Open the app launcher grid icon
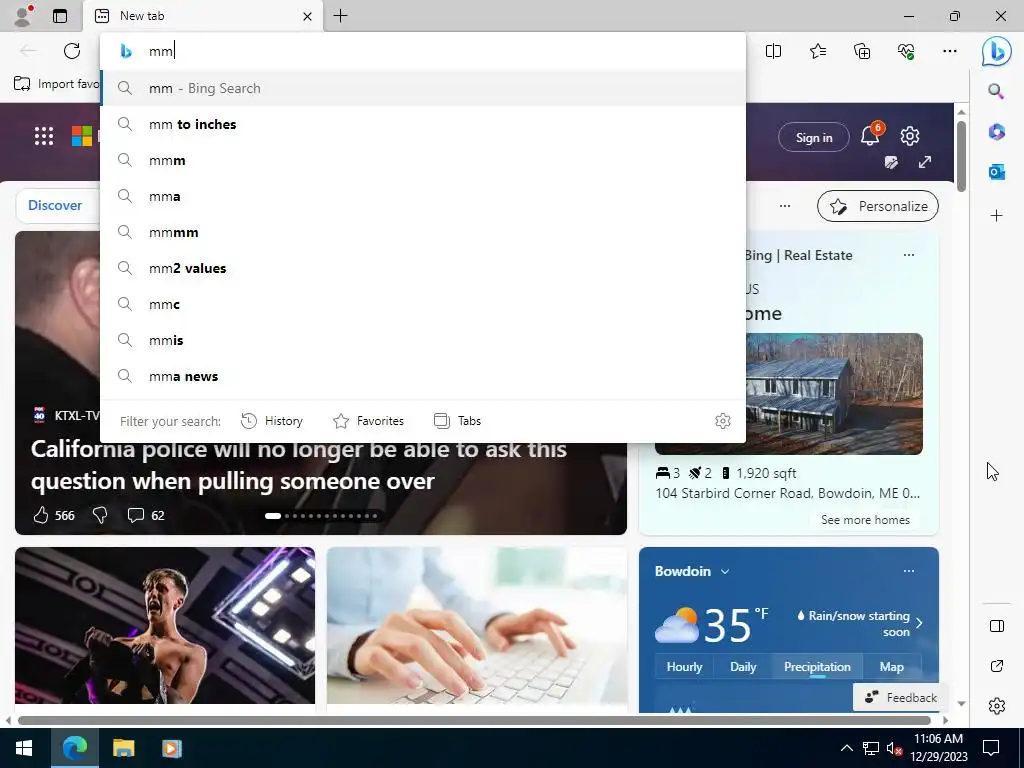 tap(44, 136)
